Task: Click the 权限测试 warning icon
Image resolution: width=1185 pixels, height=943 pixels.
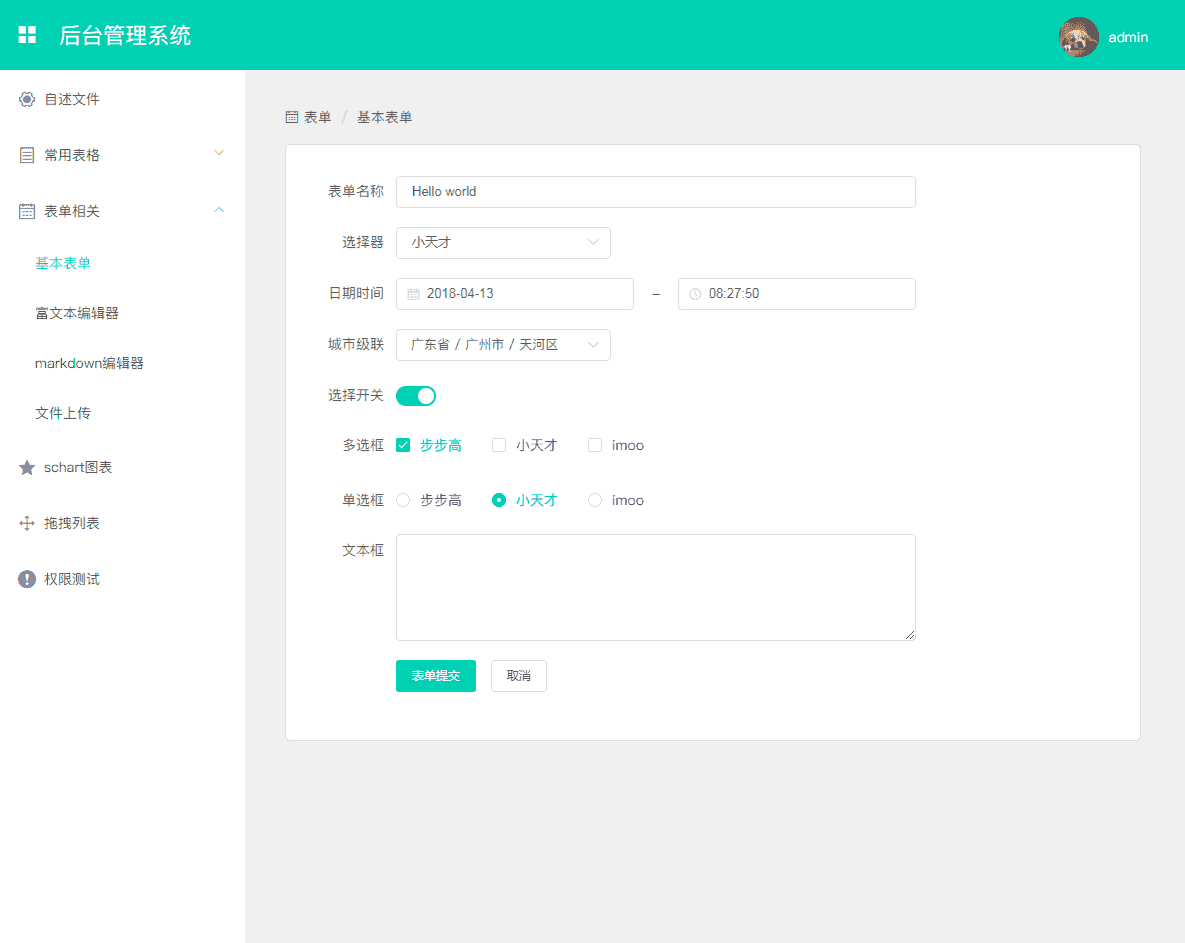Action: pos(27,580)
